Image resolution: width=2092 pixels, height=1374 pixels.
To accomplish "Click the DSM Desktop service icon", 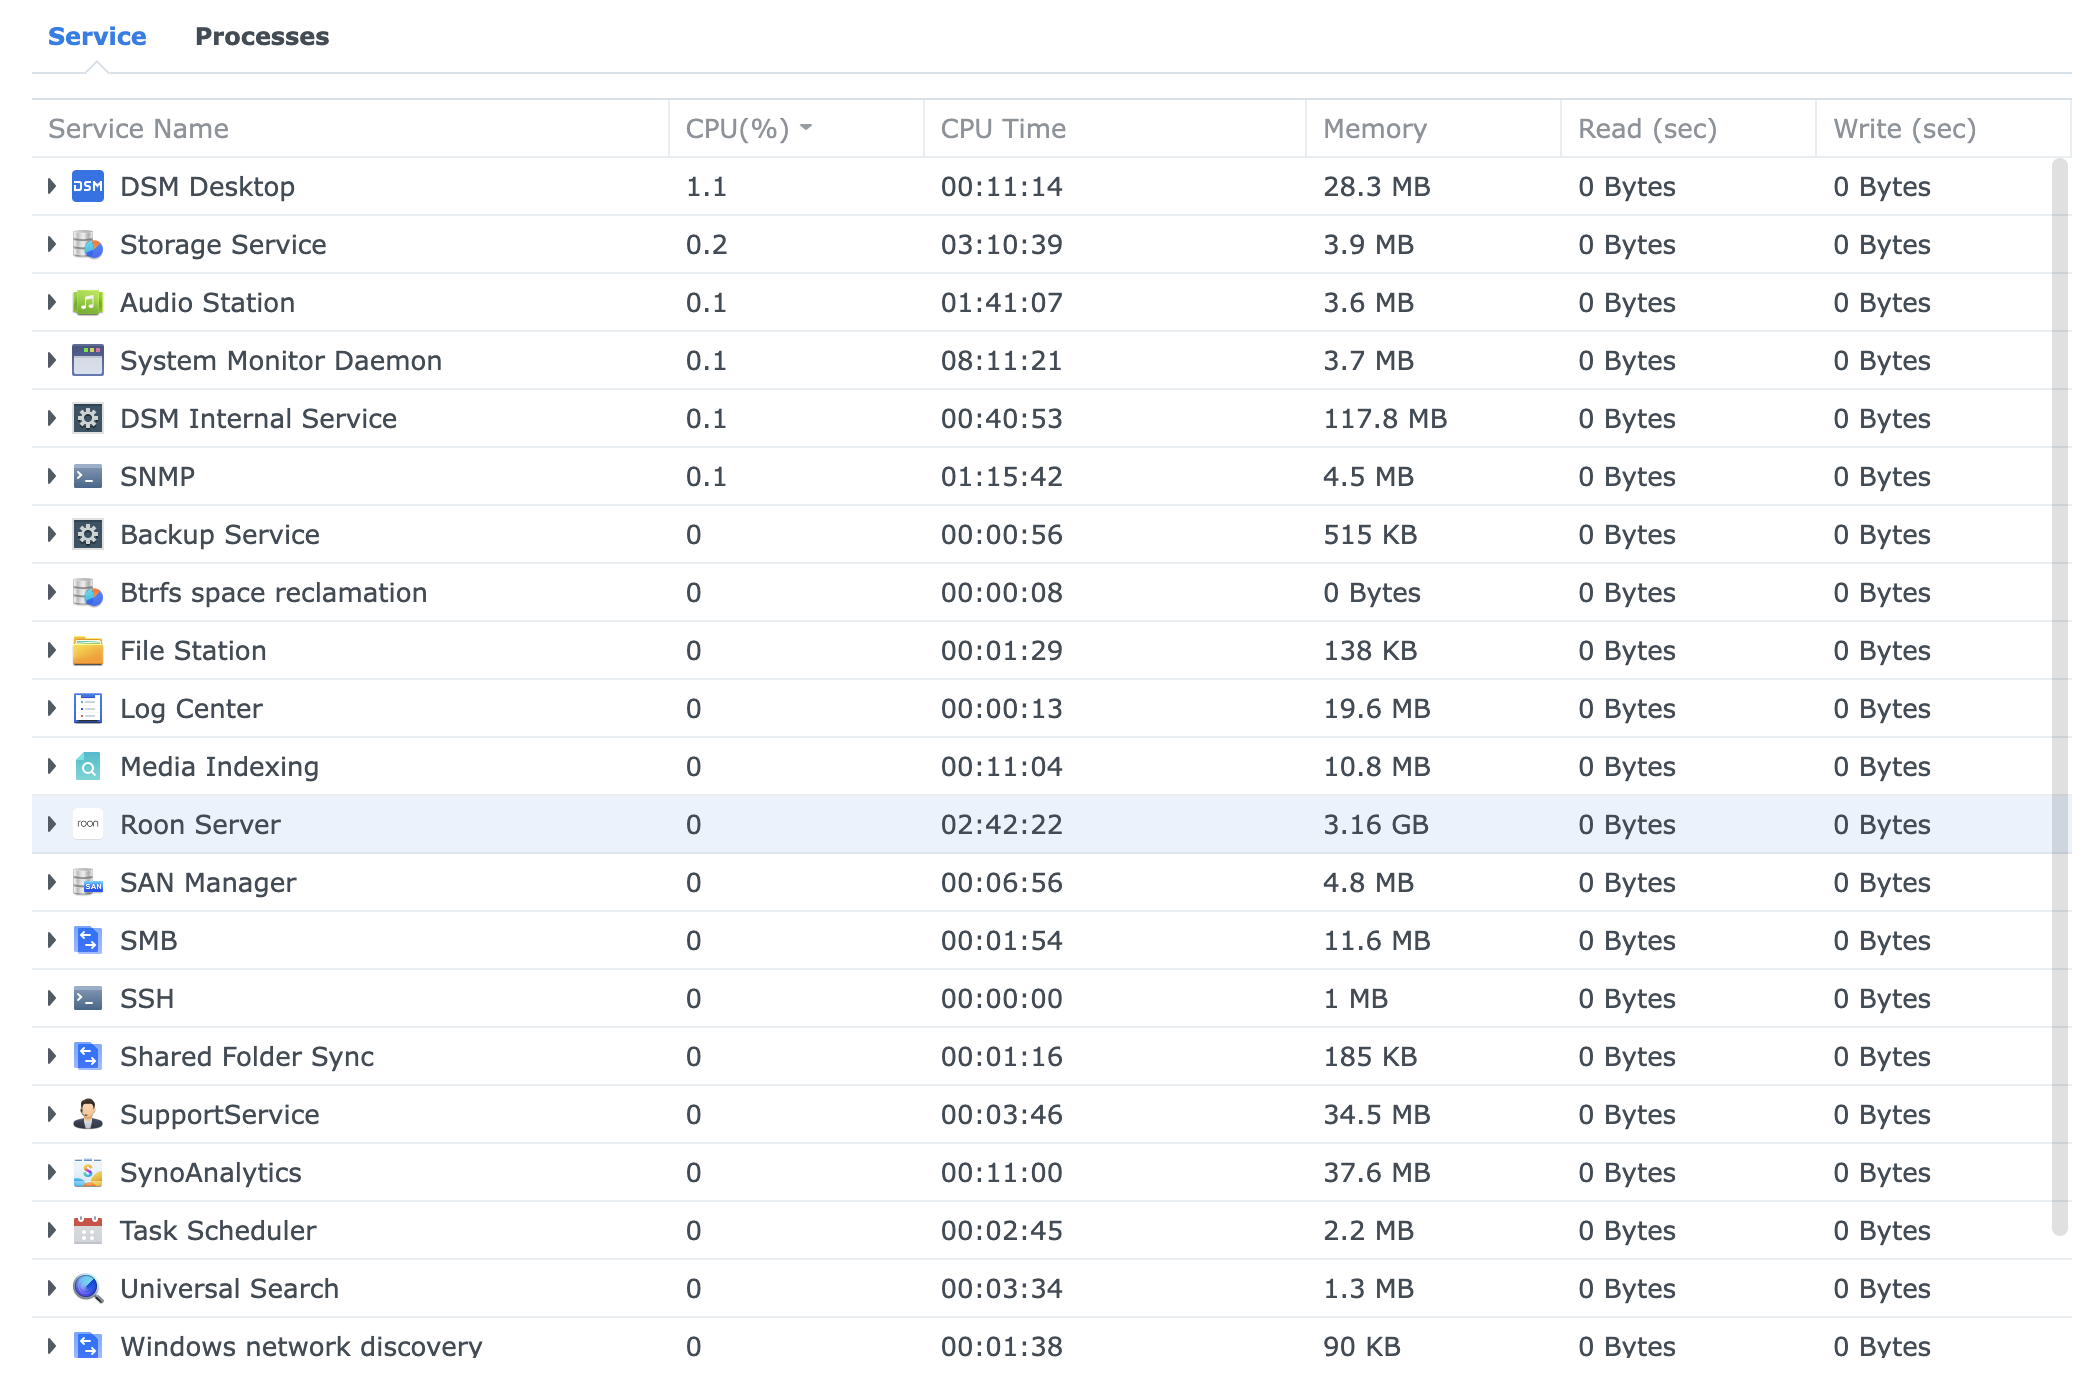I will click(88, 186).
